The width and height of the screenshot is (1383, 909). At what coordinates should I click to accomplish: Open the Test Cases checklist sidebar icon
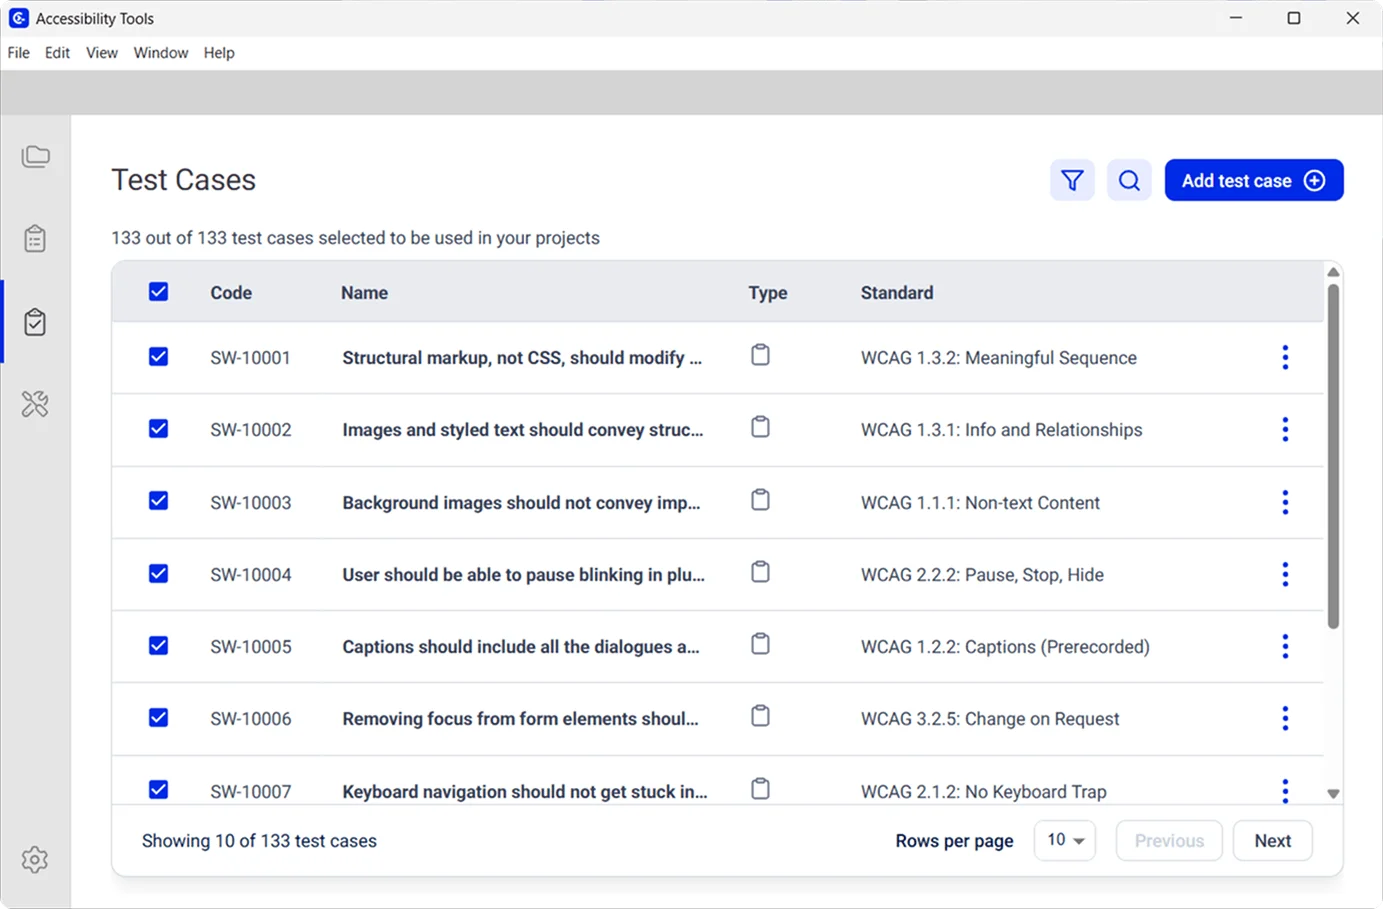(35, 322)
